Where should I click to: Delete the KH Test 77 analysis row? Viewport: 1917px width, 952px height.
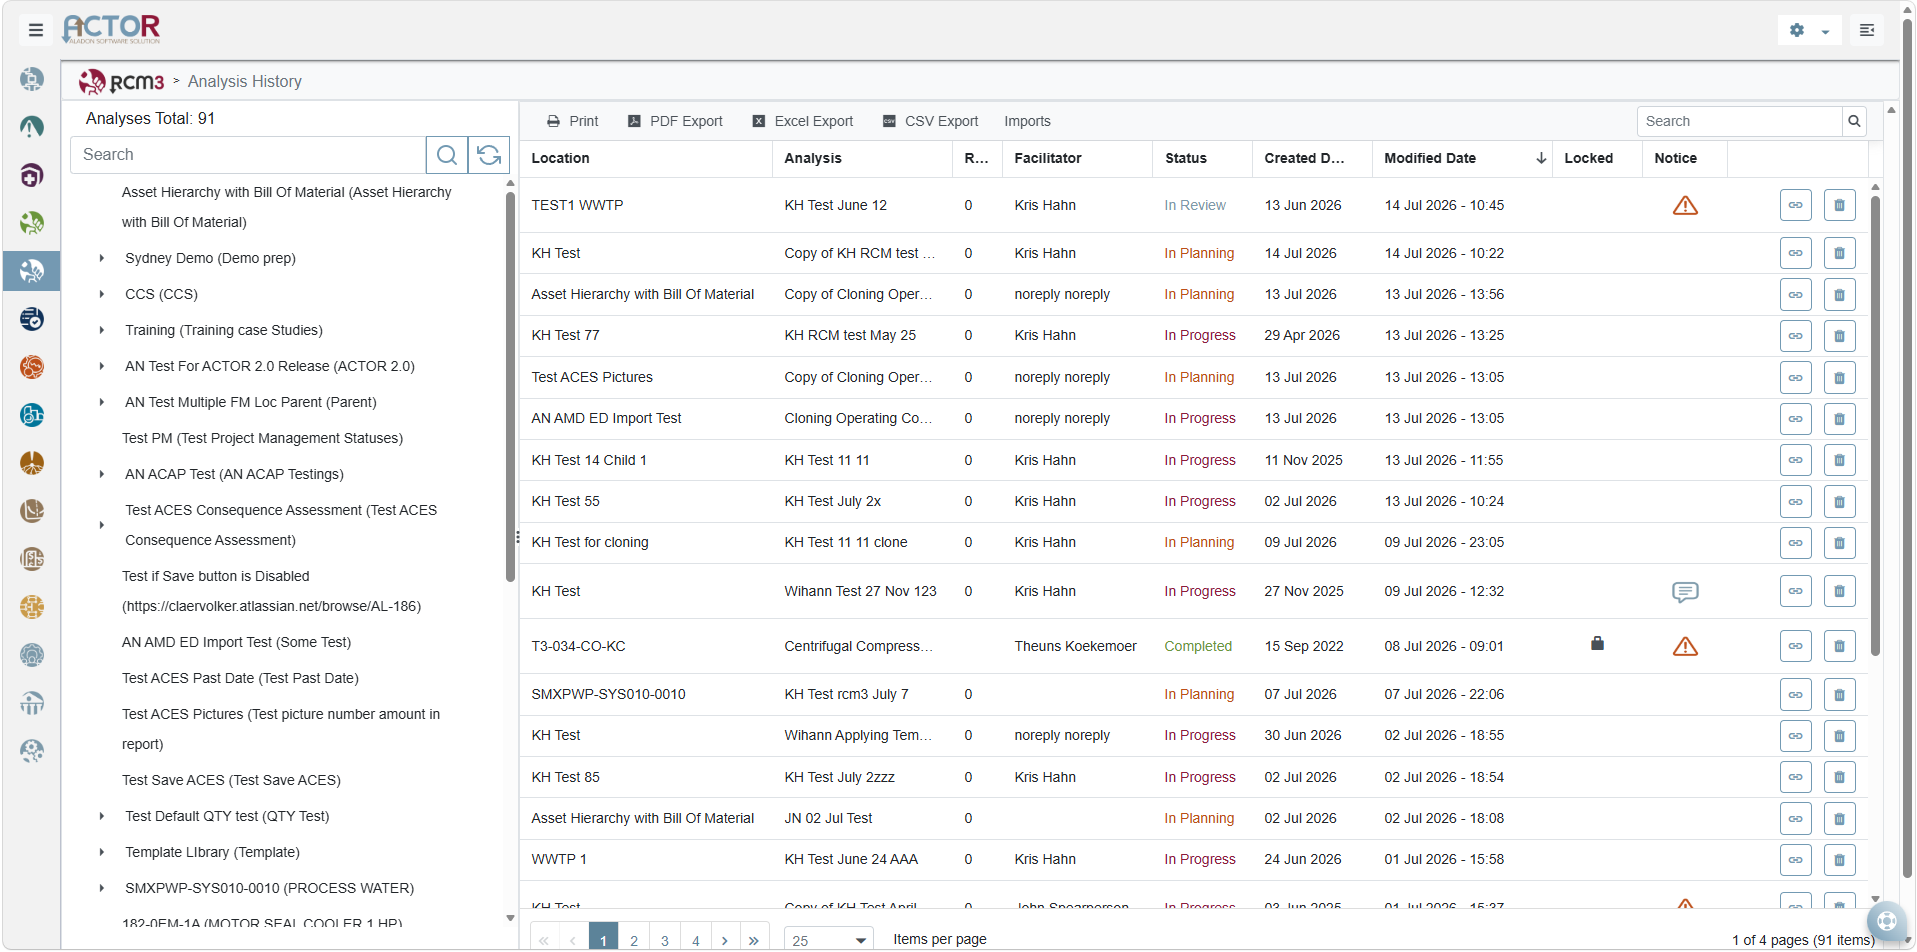1839,336
